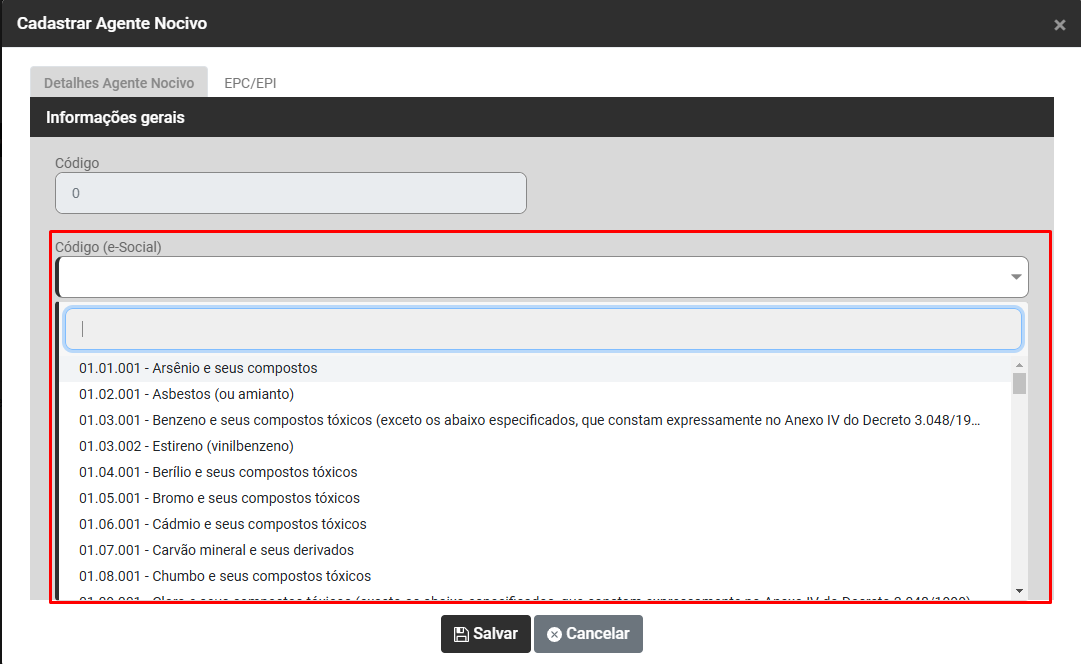Screen dimensions: 1081x664
Task: Click the X circle icon on Cancelar
Action: [x=554, y=634]
